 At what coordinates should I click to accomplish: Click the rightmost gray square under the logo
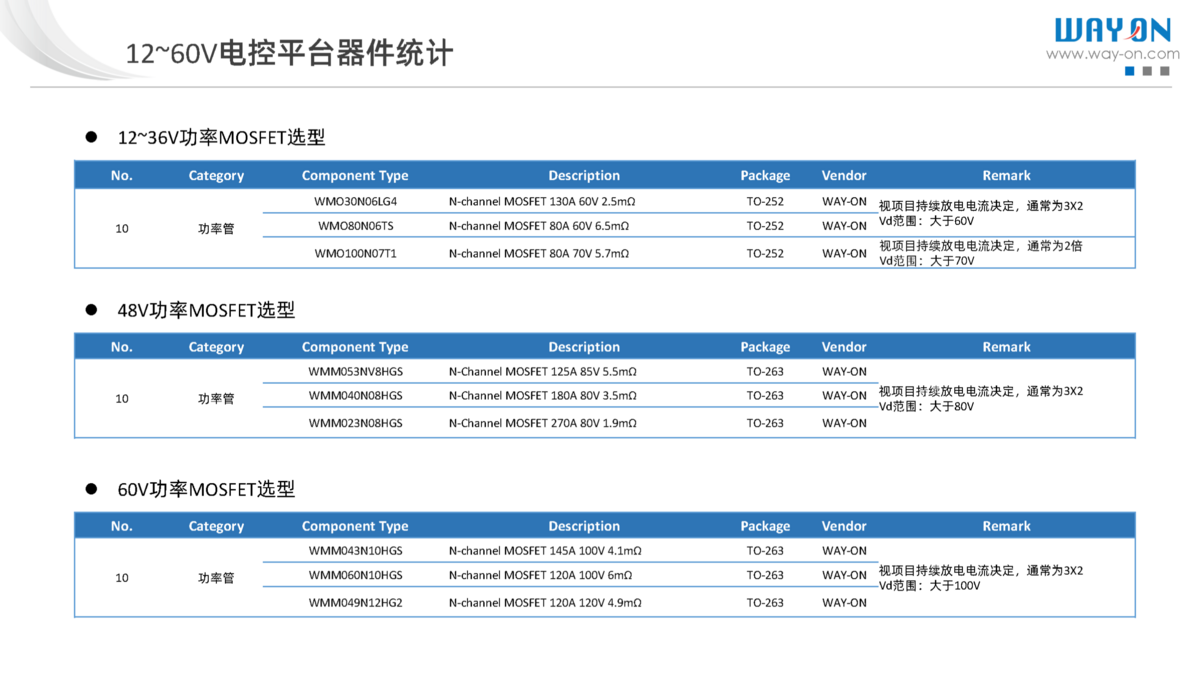(x=1163, y=72)
